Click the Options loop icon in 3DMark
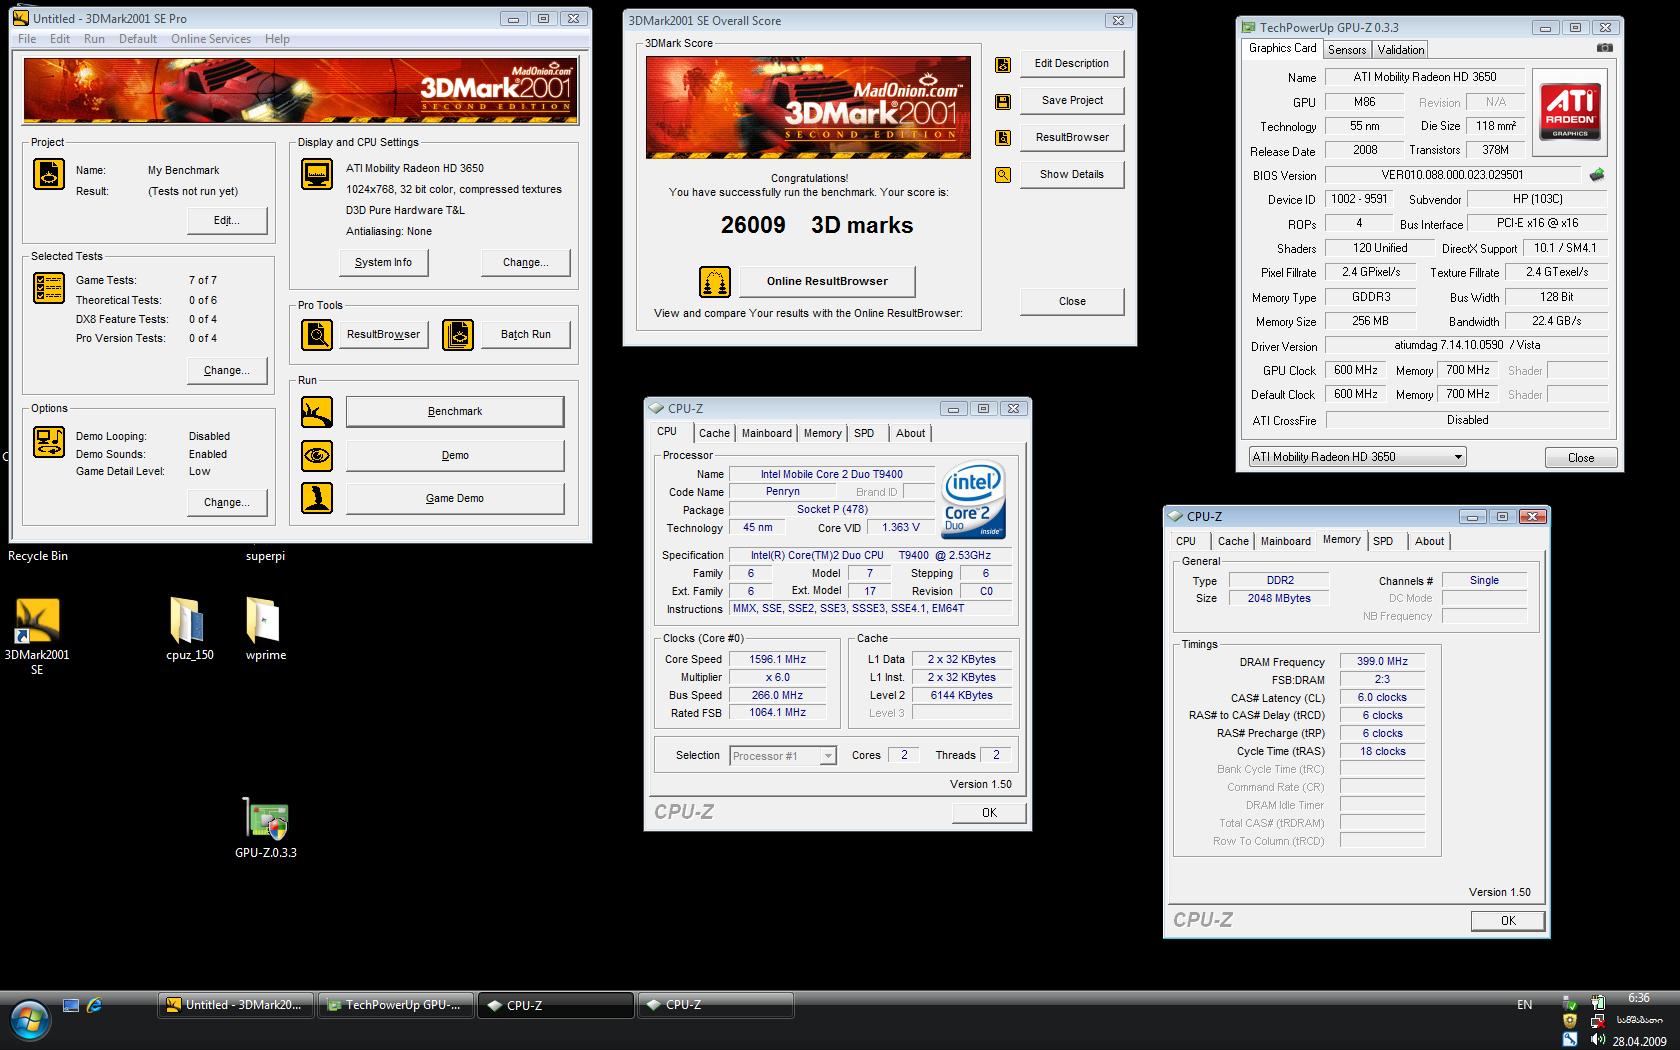 pyautogui.click(x=49, y=441)
